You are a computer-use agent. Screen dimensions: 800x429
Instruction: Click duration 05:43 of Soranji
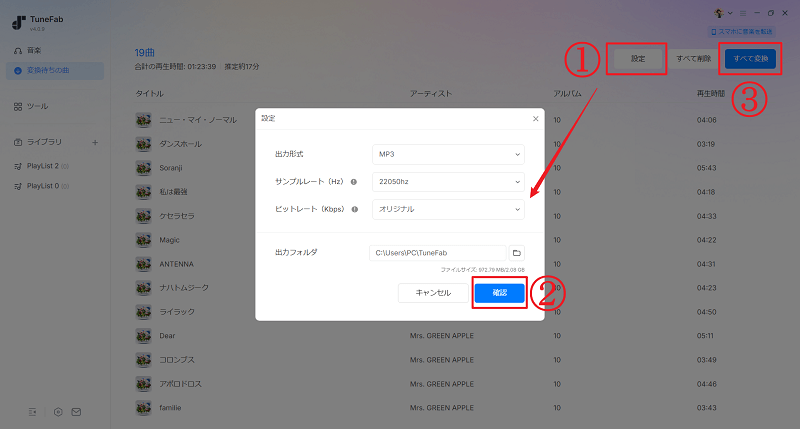(x=707, y=168)
